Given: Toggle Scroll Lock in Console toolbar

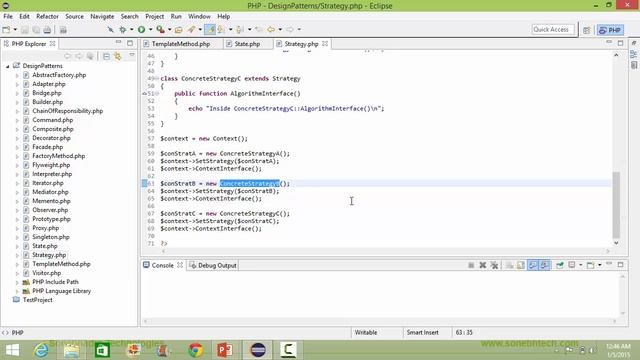Looking at the screenshot, I should 521,265.
